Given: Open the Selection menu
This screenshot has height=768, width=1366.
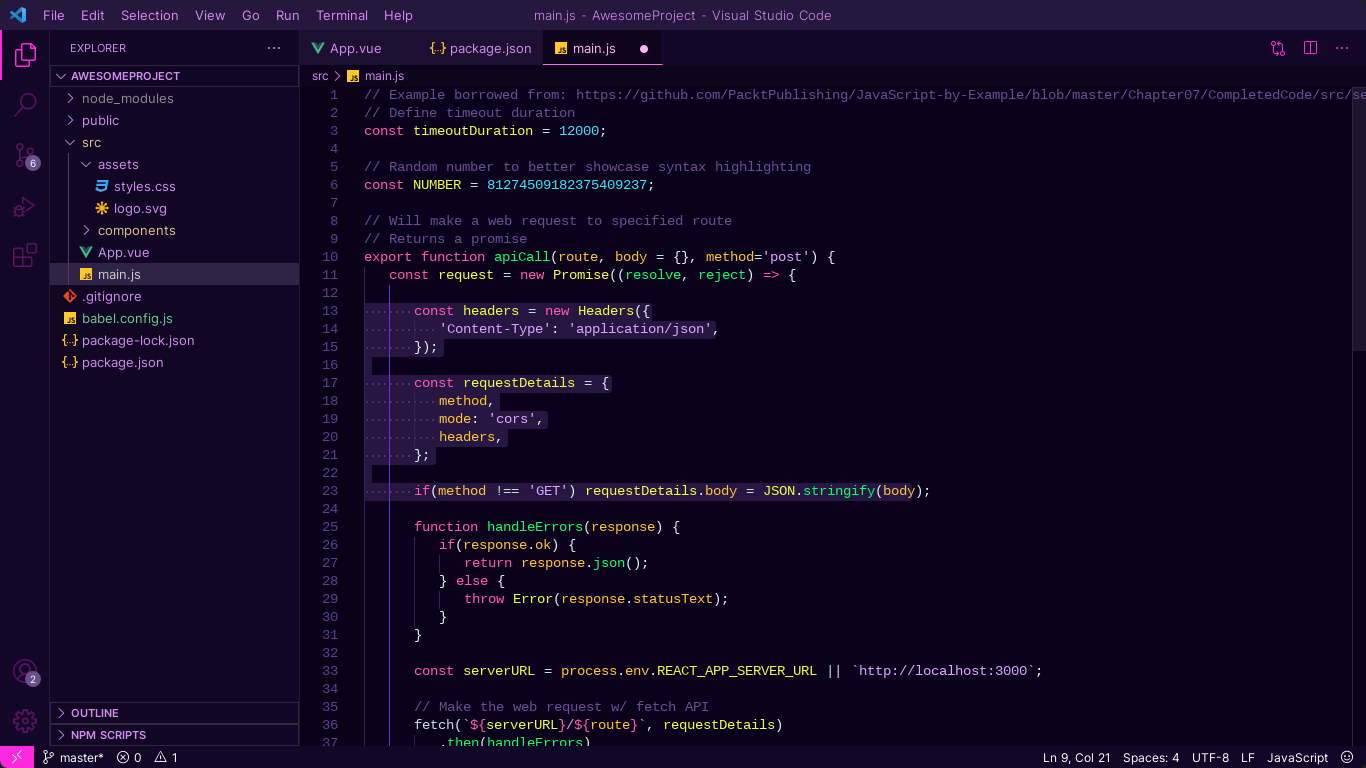Looking at the screenshot, I should click(x=150, y=15).
